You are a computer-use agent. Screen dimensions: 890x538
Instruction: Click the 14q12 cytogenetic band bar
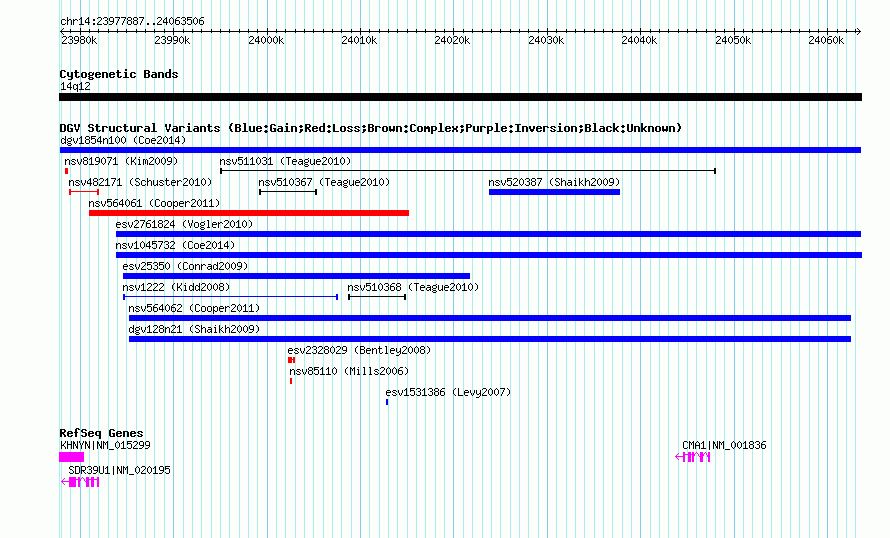[x=460, y=97]
